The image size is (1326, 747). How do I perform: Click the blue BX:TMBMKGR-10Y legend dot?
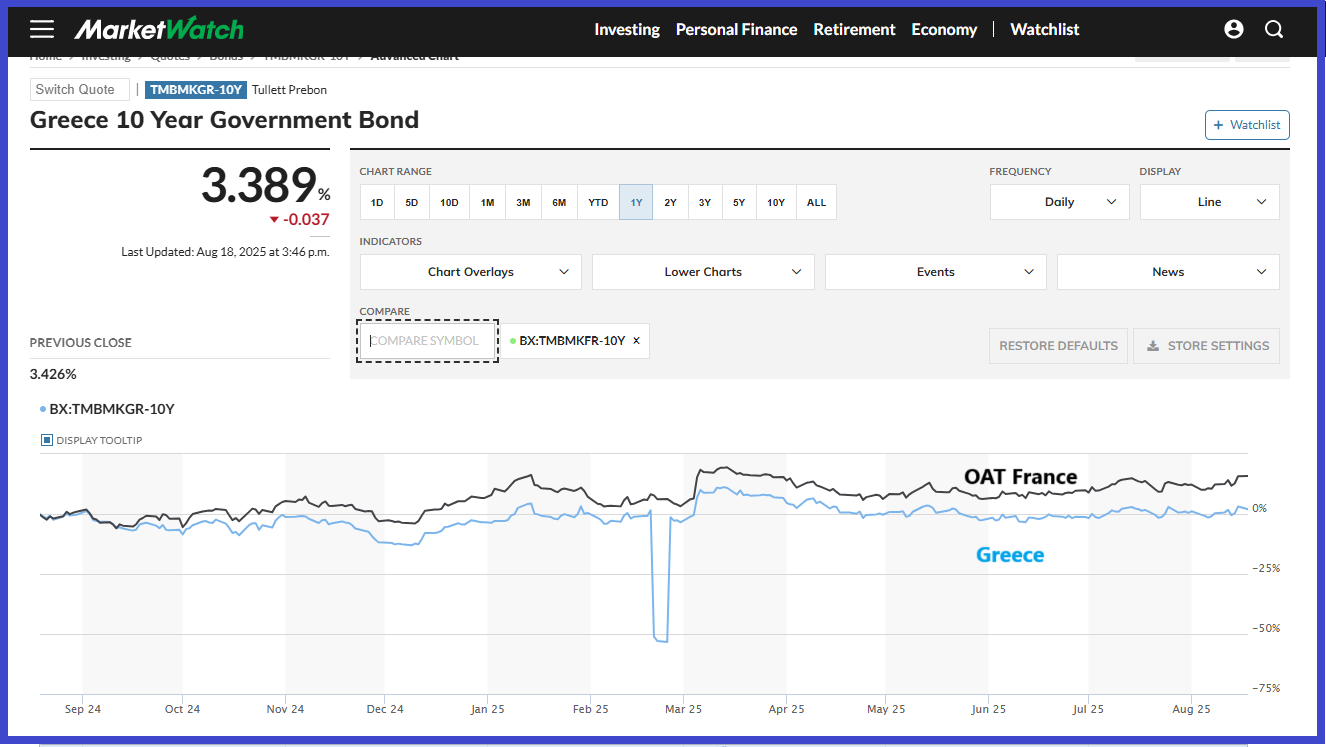pyautogui.click(x=42, y=409)
